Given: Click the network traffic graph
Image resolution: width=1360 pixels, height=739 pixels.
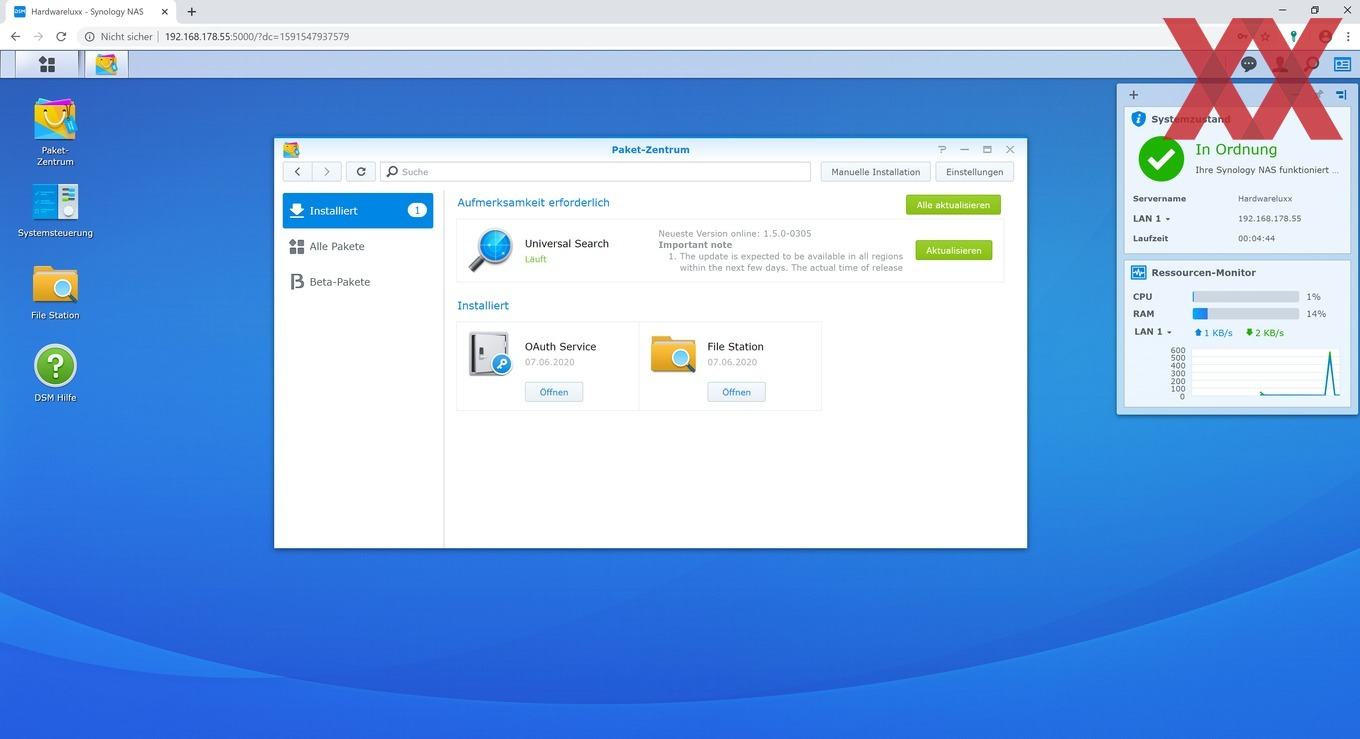Looking at the screenshot, I should click(x=1265, y=373).
